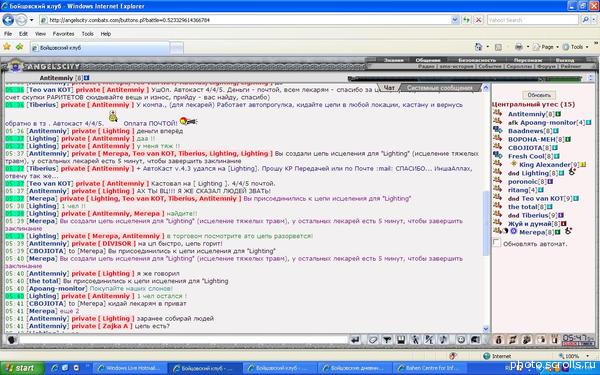Toggle the Обновлять автомат. checkbox
Image resolution: width=600 pixels, height=375 pixels.
496,243
